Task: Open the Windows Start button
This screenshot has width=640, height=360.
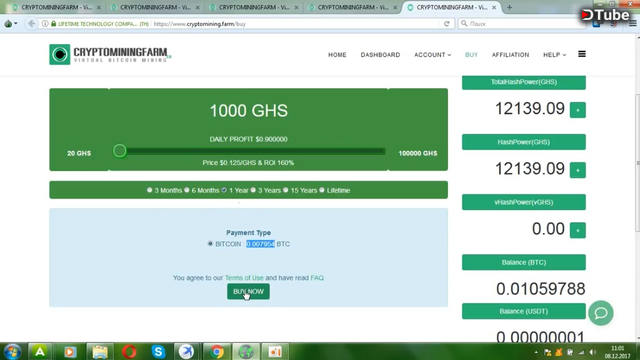Action: coord(12,351)
